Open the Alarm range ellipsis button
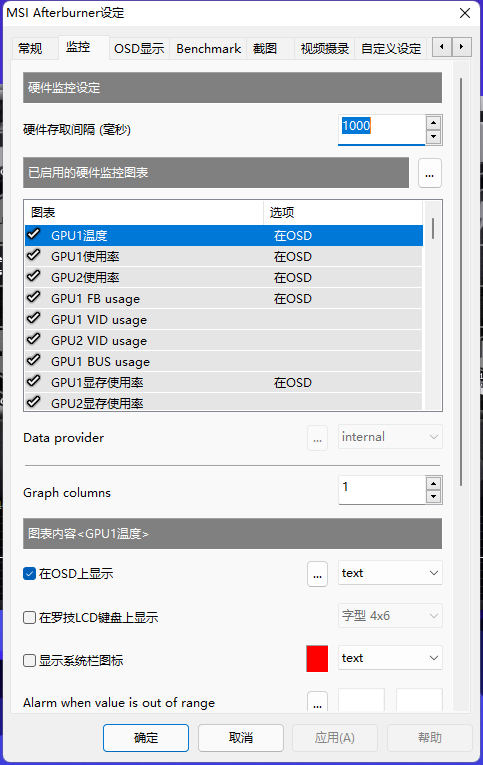 point(317,702)
